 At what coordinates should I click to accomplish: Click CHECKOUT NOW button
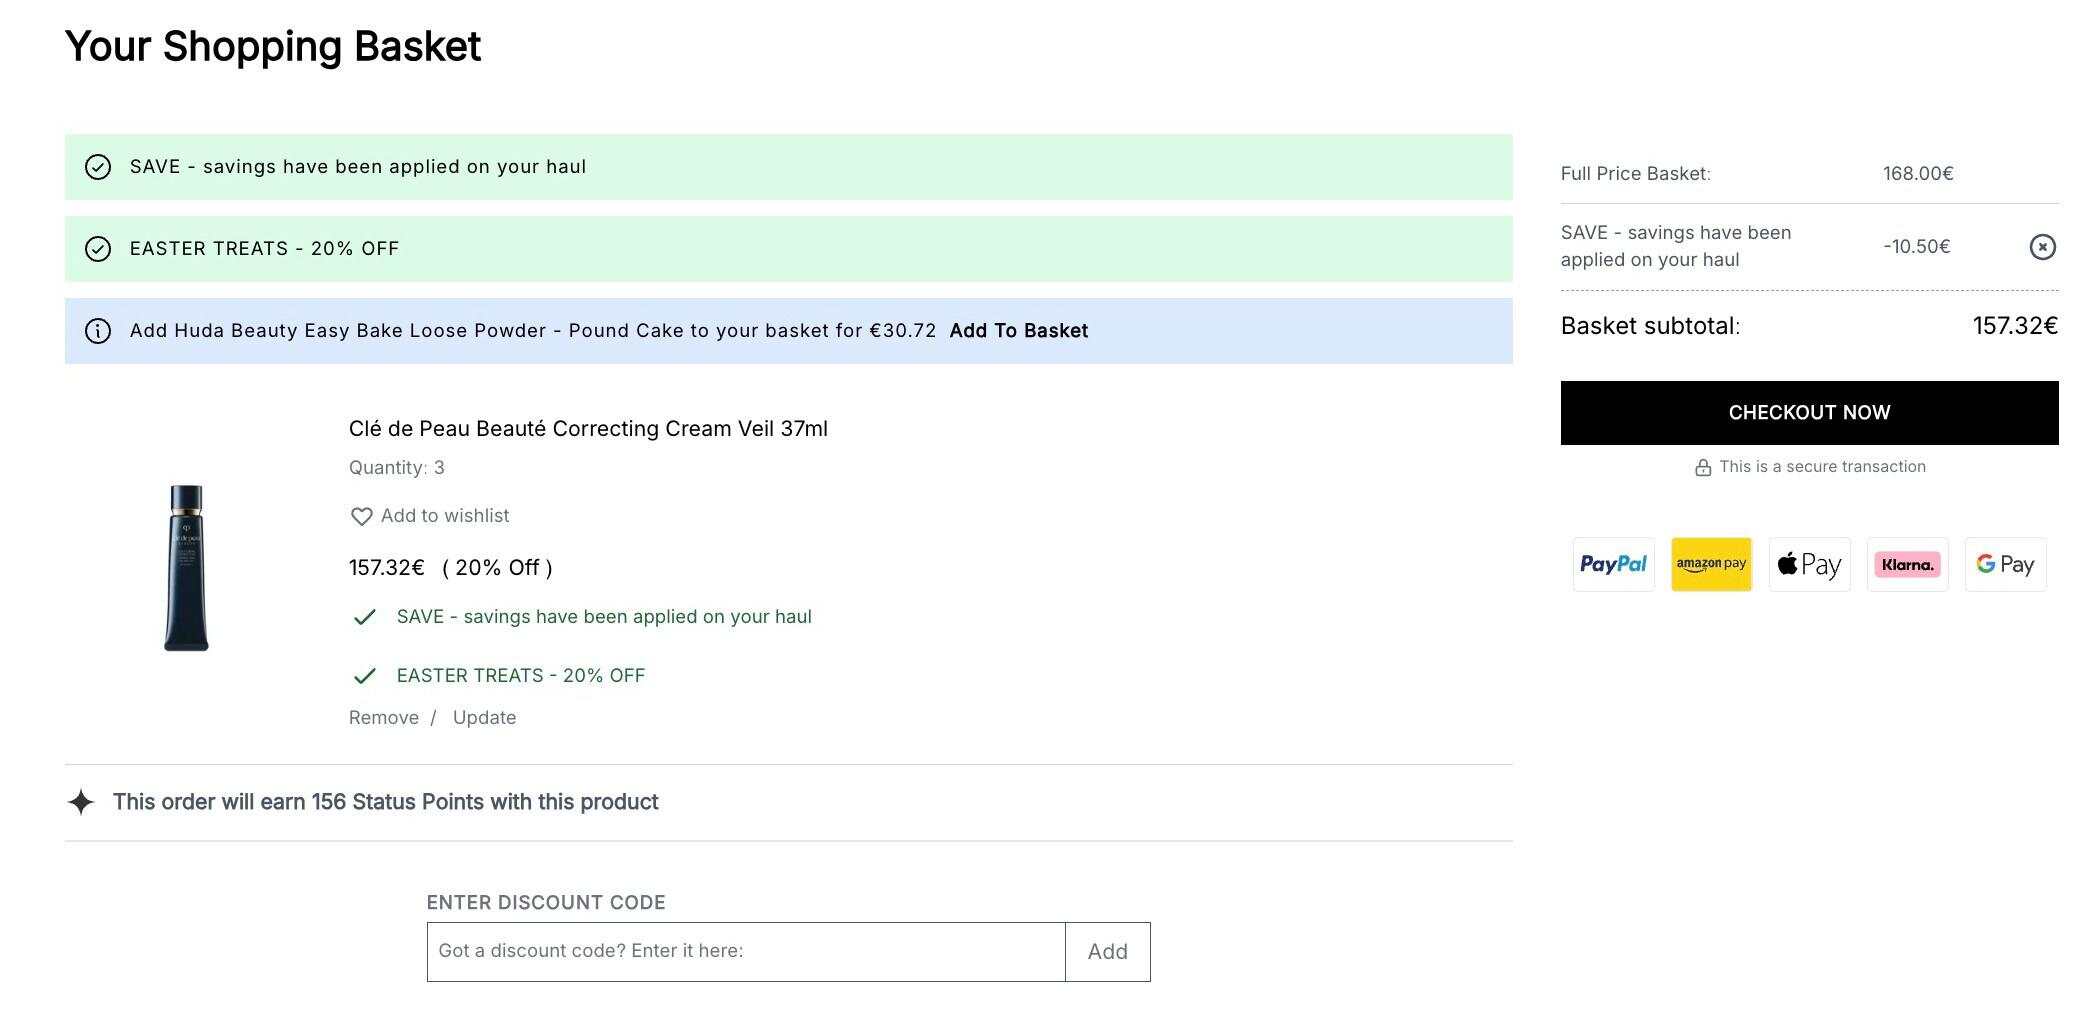[1809, 413]
